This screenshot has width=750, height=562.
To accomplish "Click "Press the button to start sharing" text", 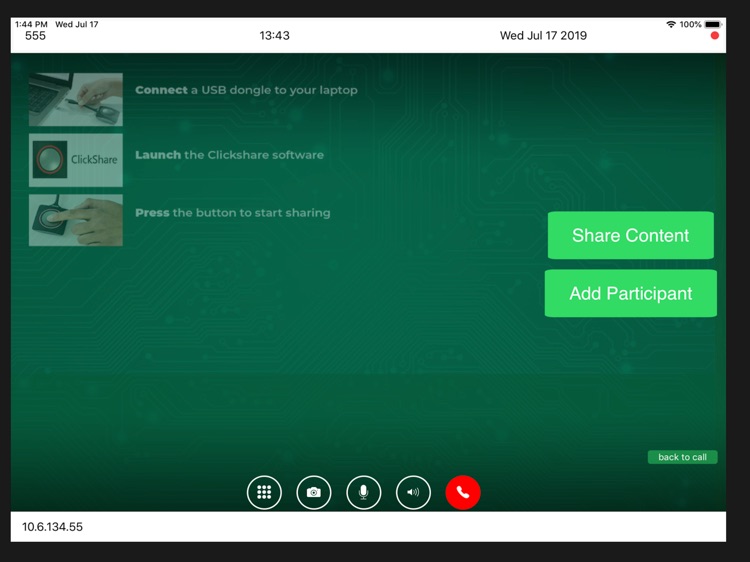I will click(233, 213).
